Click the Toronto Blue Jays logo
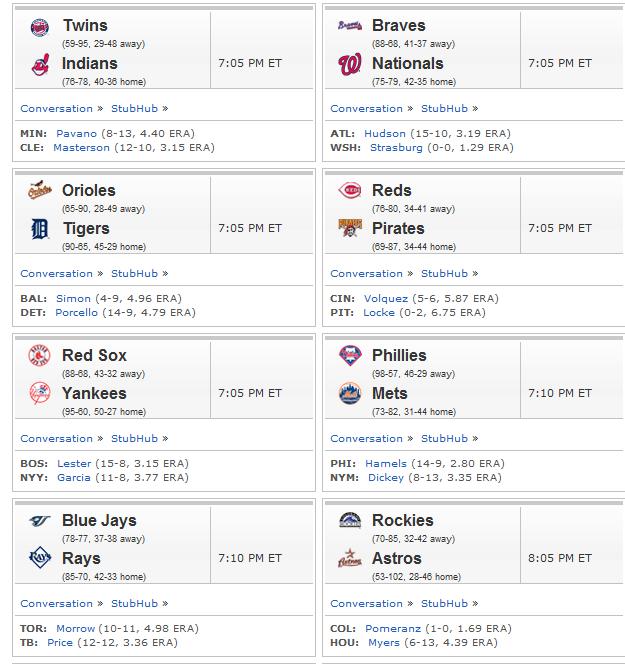Screen dimensions: 625x664 point(40,520)
